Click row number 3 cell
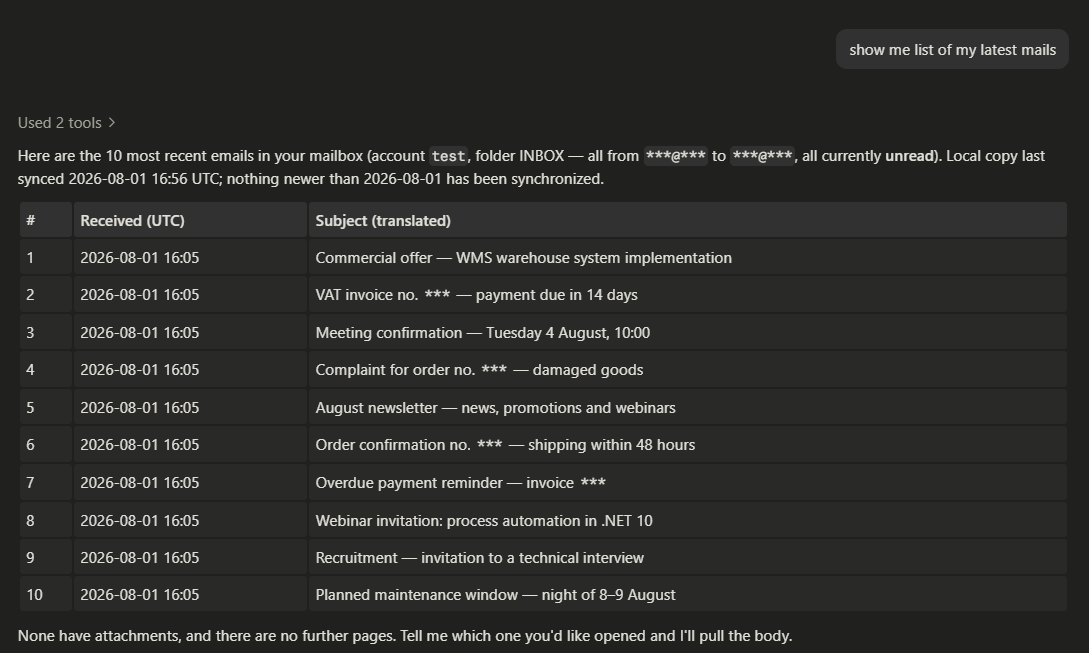The image size is (1089, 653). (x=46, y=333)
